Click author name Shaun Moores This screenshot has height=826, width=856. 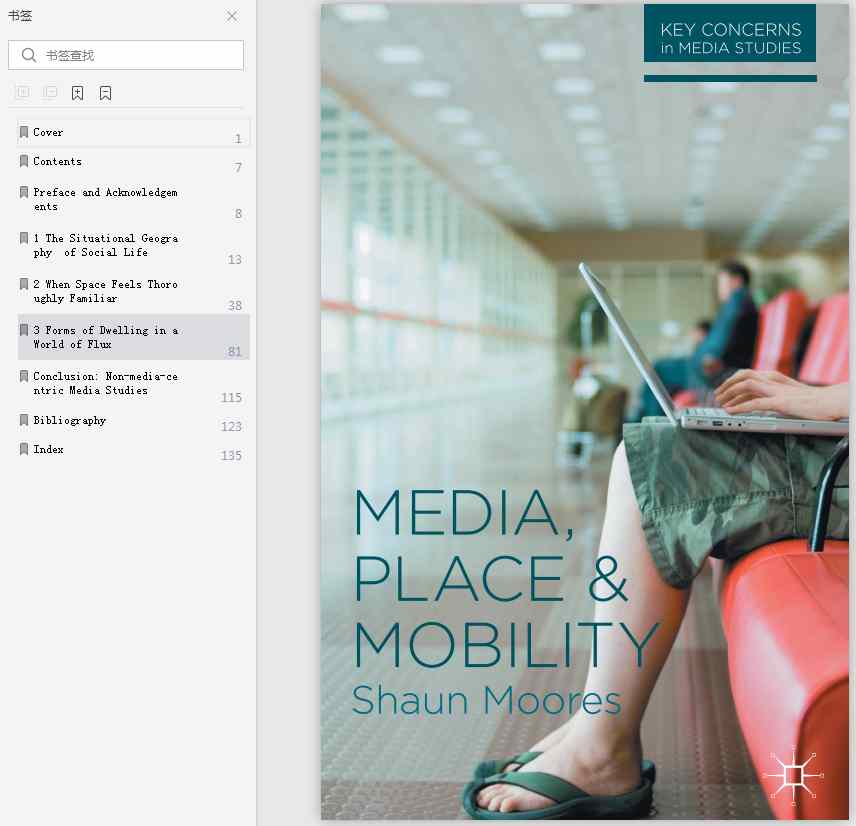pos(486,700)
